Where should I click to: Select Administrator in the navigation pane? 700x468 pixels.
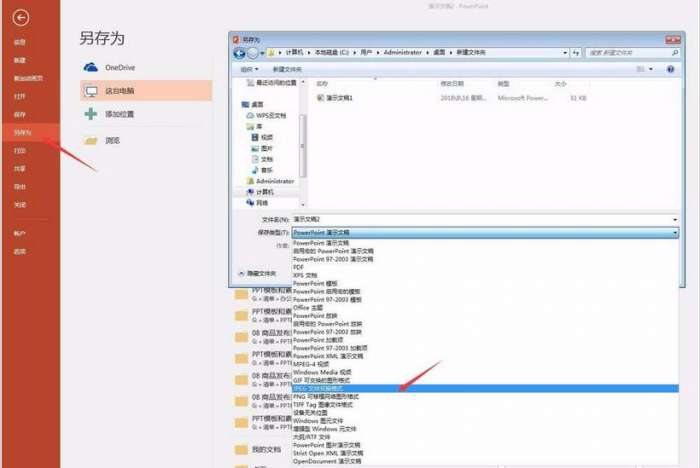[x=271, y=181]
